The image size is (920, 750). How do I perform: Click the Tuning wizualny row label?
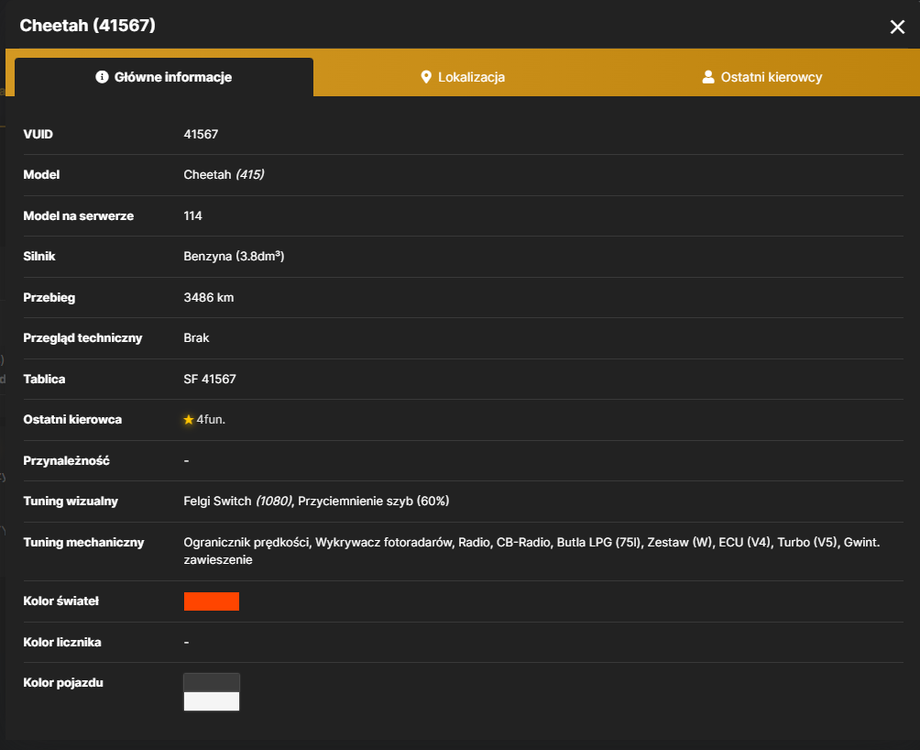tap(70, 501)
